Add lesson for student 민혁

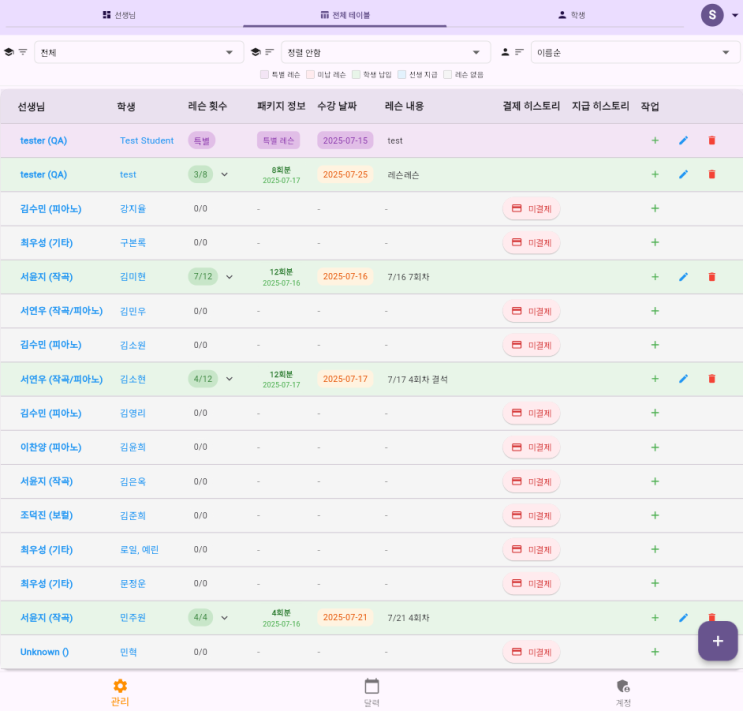pos(655,652)
